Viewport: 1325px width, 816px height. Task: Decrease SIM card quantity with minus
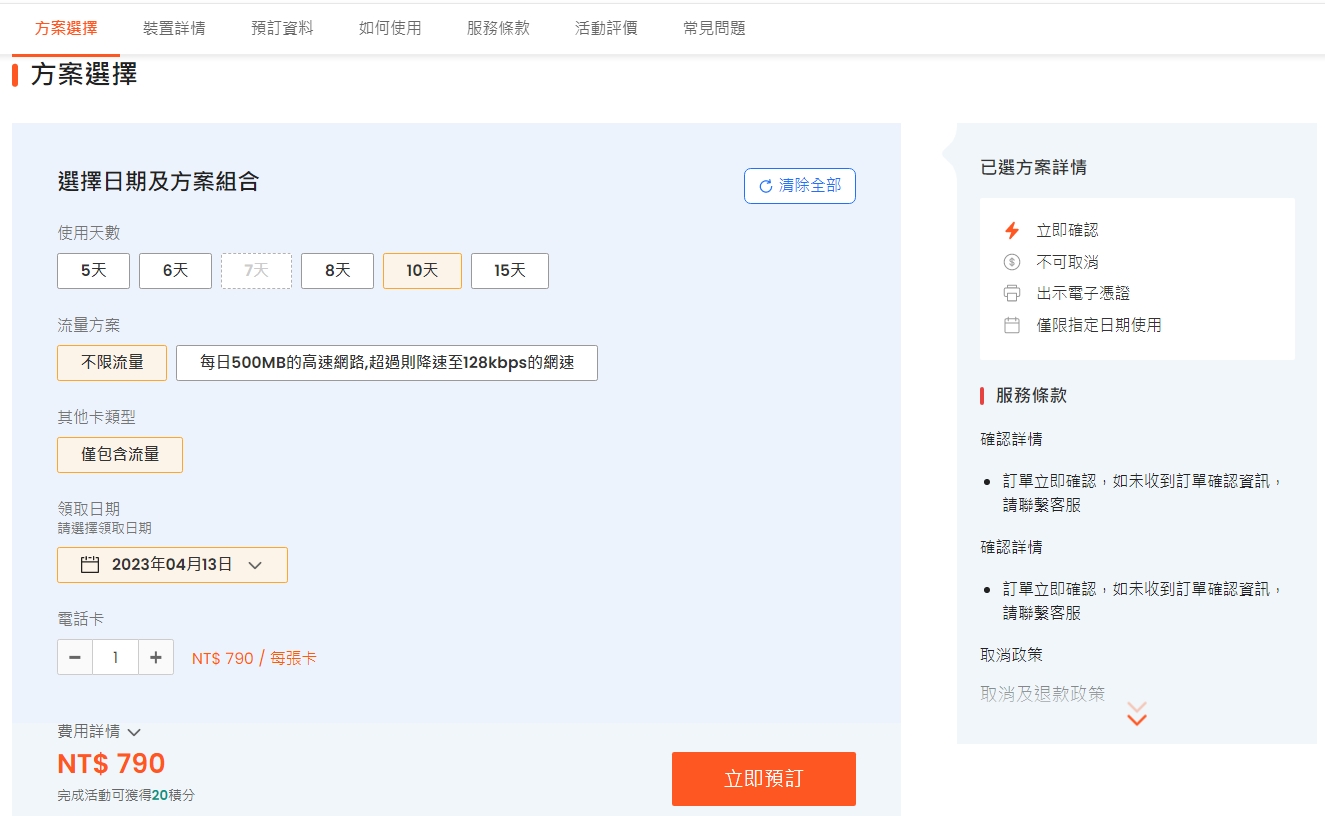pyautogui.click(x=75, y=657)
